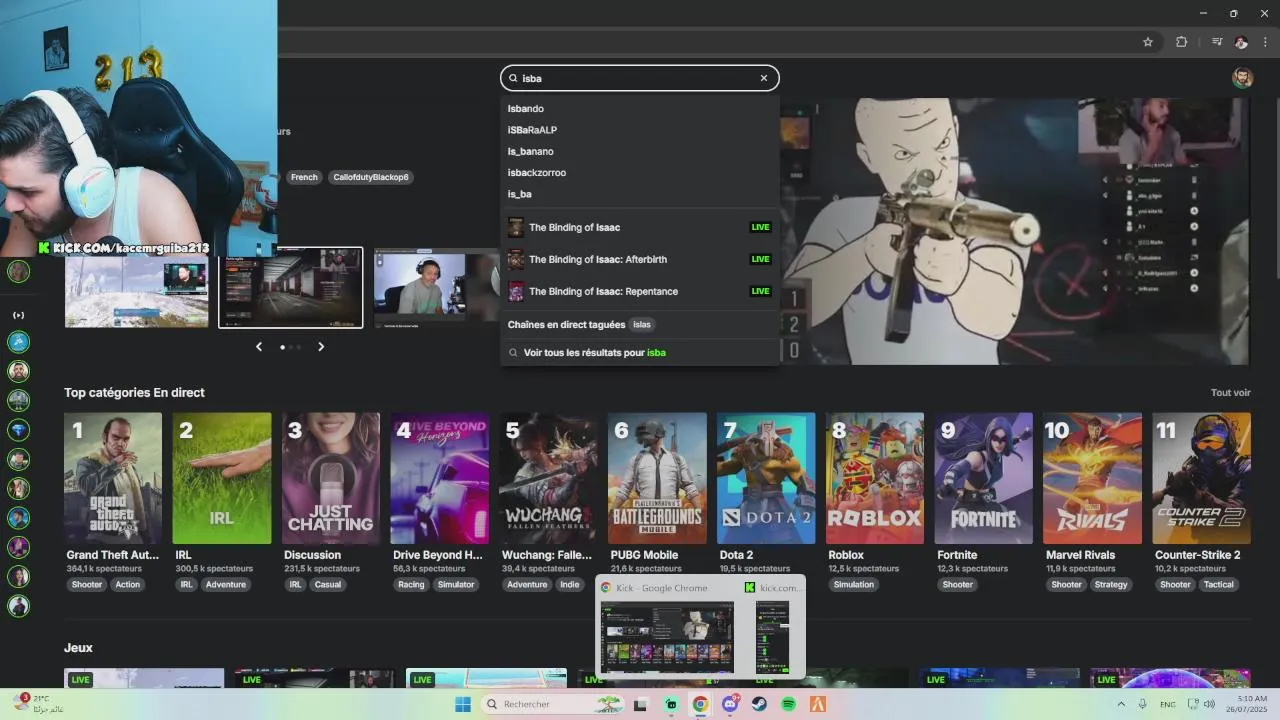Viewport: 1280px width, 720px height.
Task: Open 'The Binding of Isaac: Repentance' result
Action: point(640,291)
